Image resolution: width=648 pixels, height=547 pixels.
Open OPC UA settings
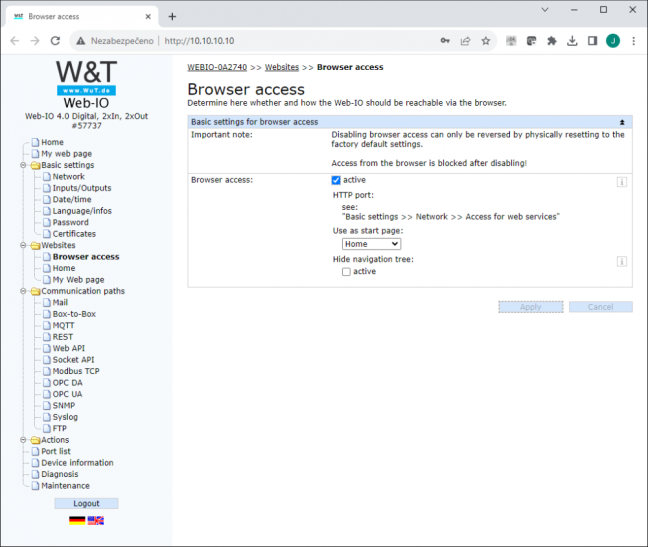click(x=67, y=394)
